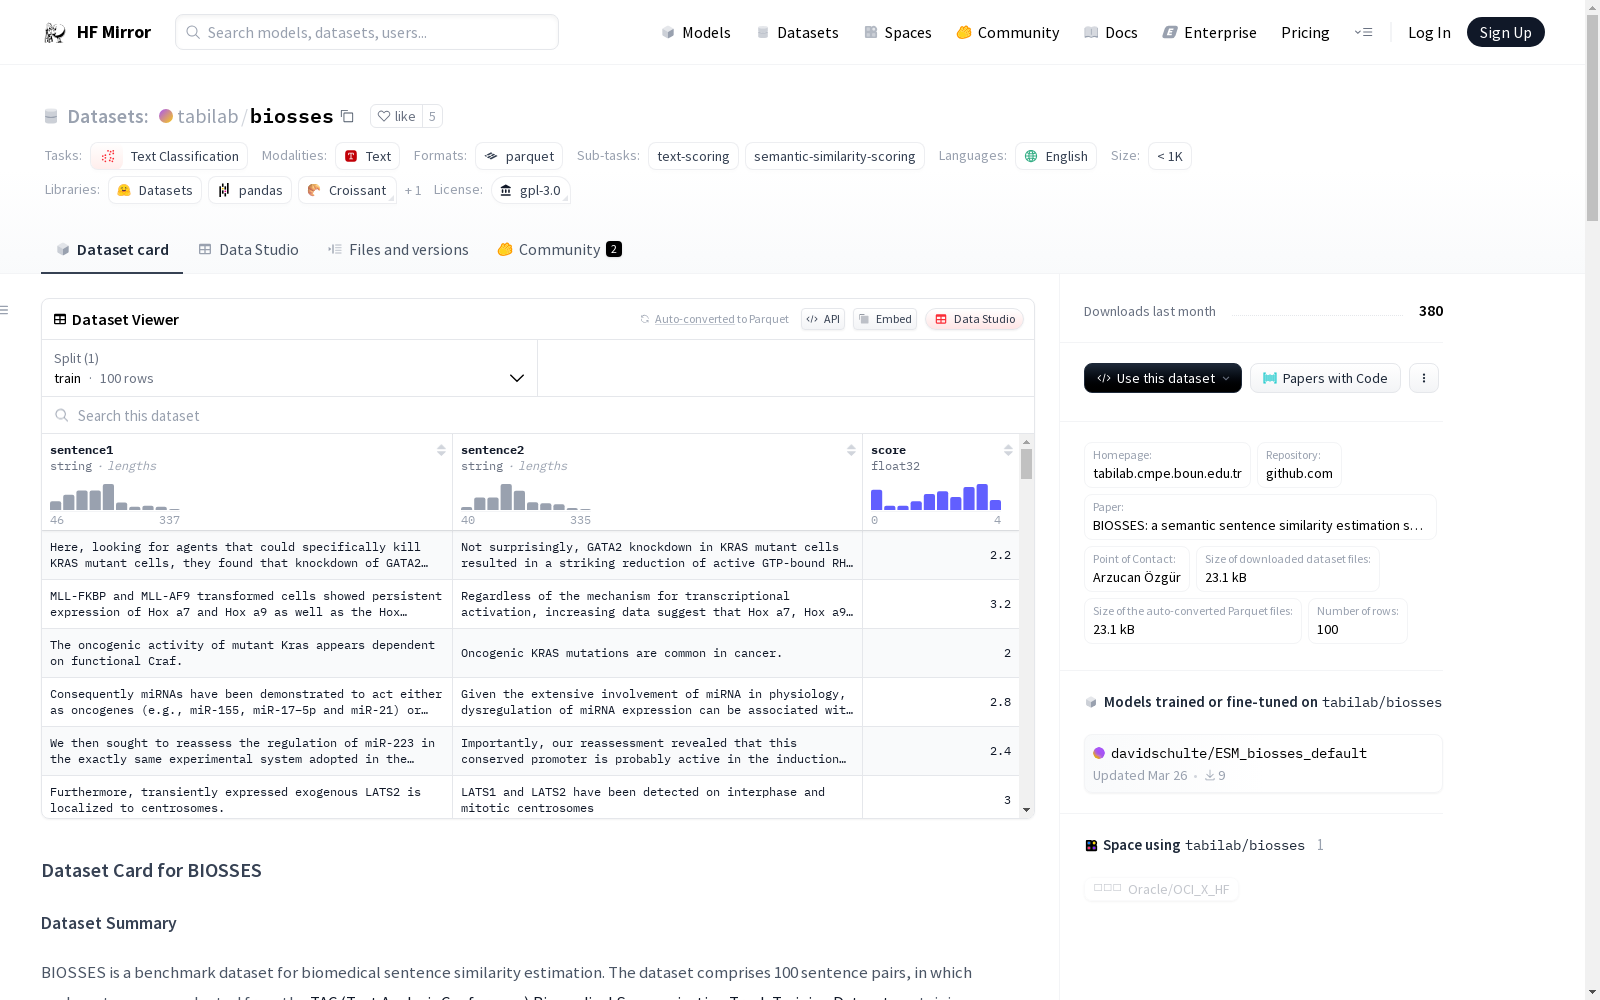Open Data Studio from the viewer header
The image size is (1600, 1000).
coord(975,319)
